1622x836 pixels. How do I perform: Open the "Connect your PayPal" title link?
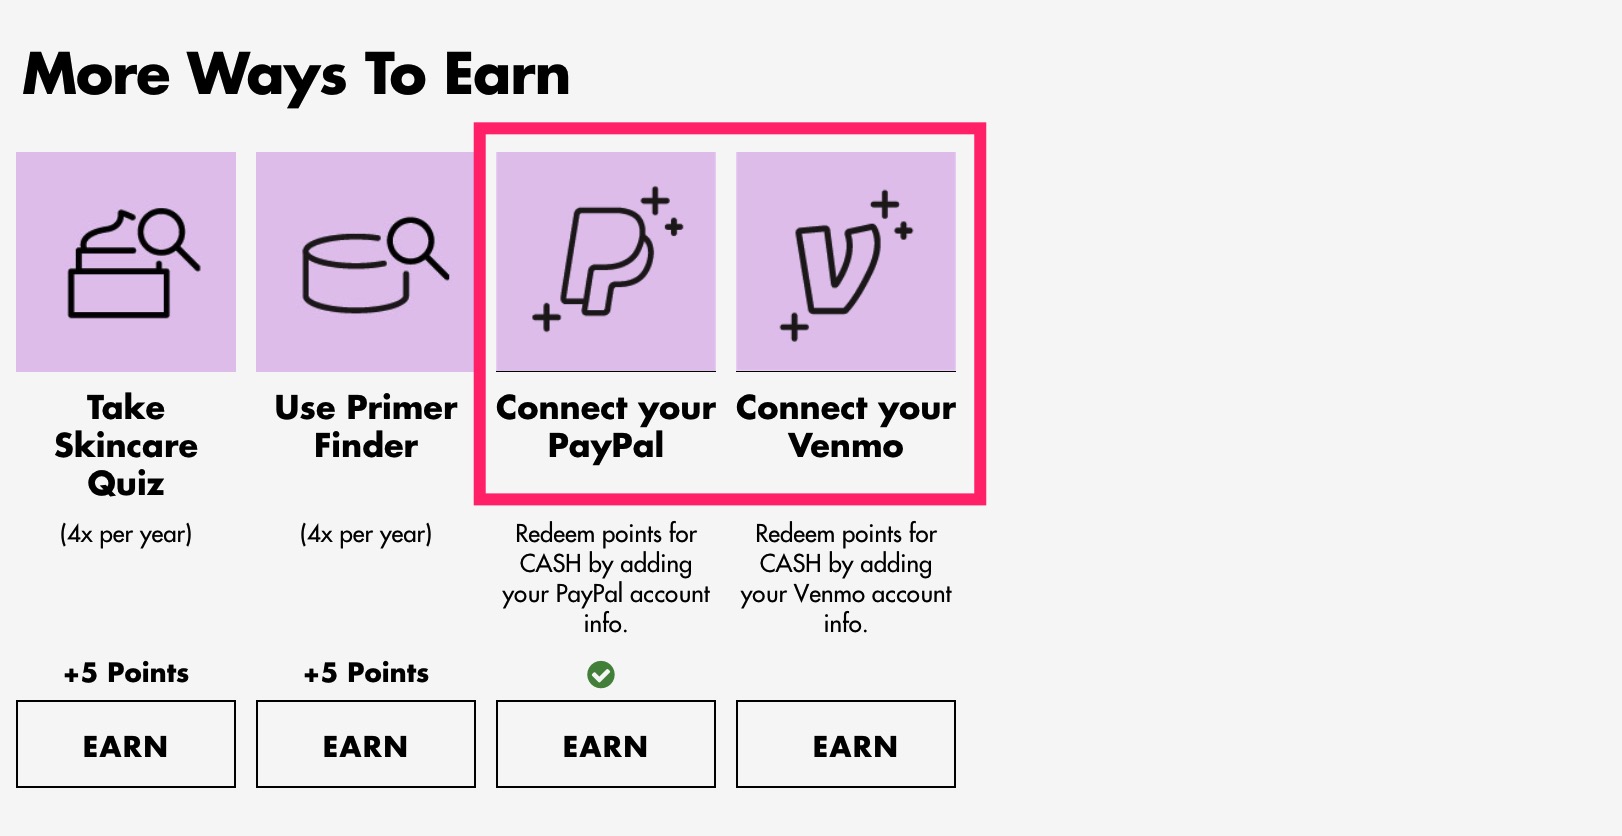point(606,426)
